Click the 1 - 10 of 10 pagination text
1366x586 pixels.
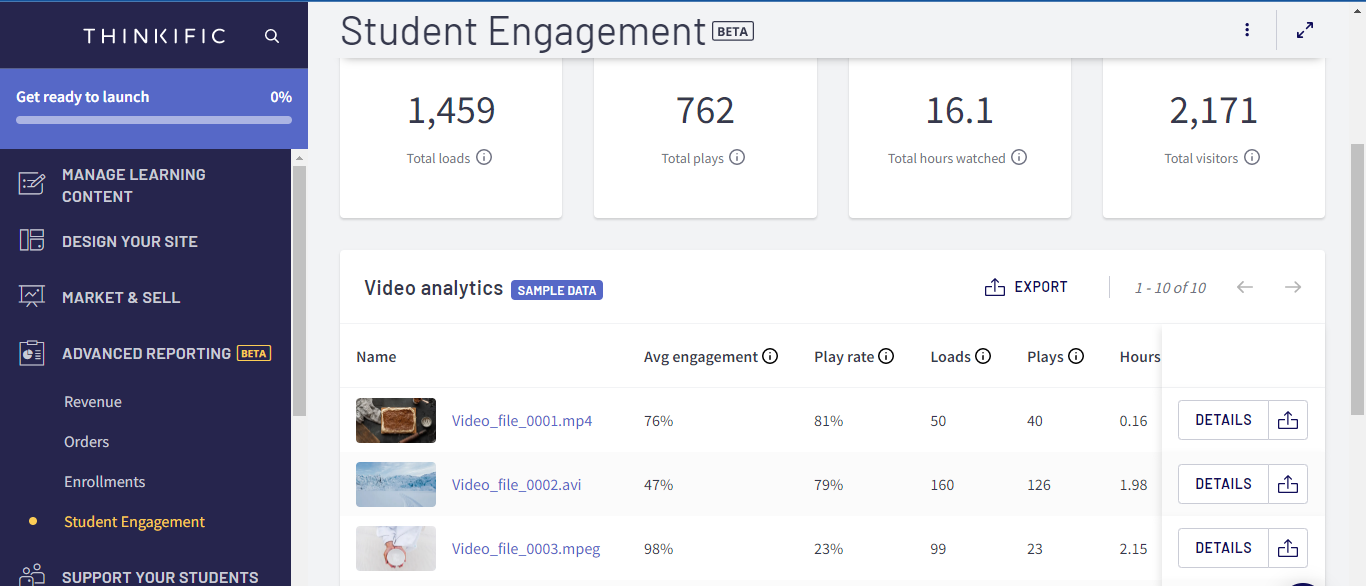1170,288
